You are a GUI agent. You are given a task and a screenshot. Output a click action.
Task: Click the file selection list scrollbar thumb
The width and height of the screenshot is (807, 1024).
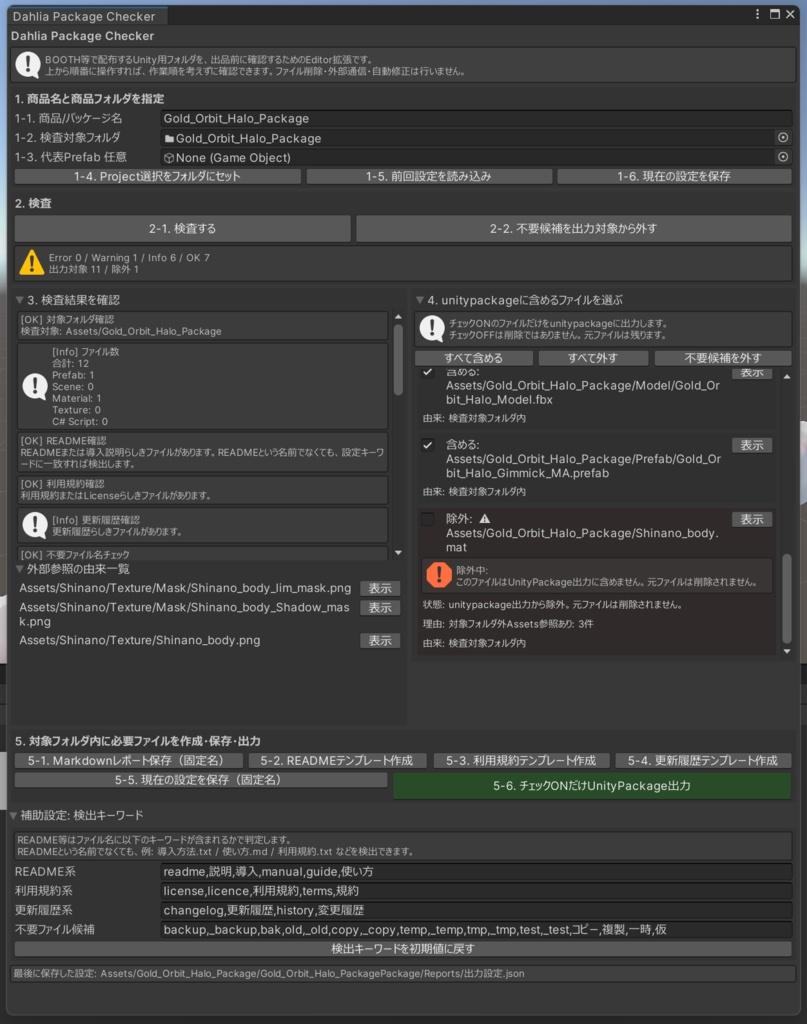point(787,599)
